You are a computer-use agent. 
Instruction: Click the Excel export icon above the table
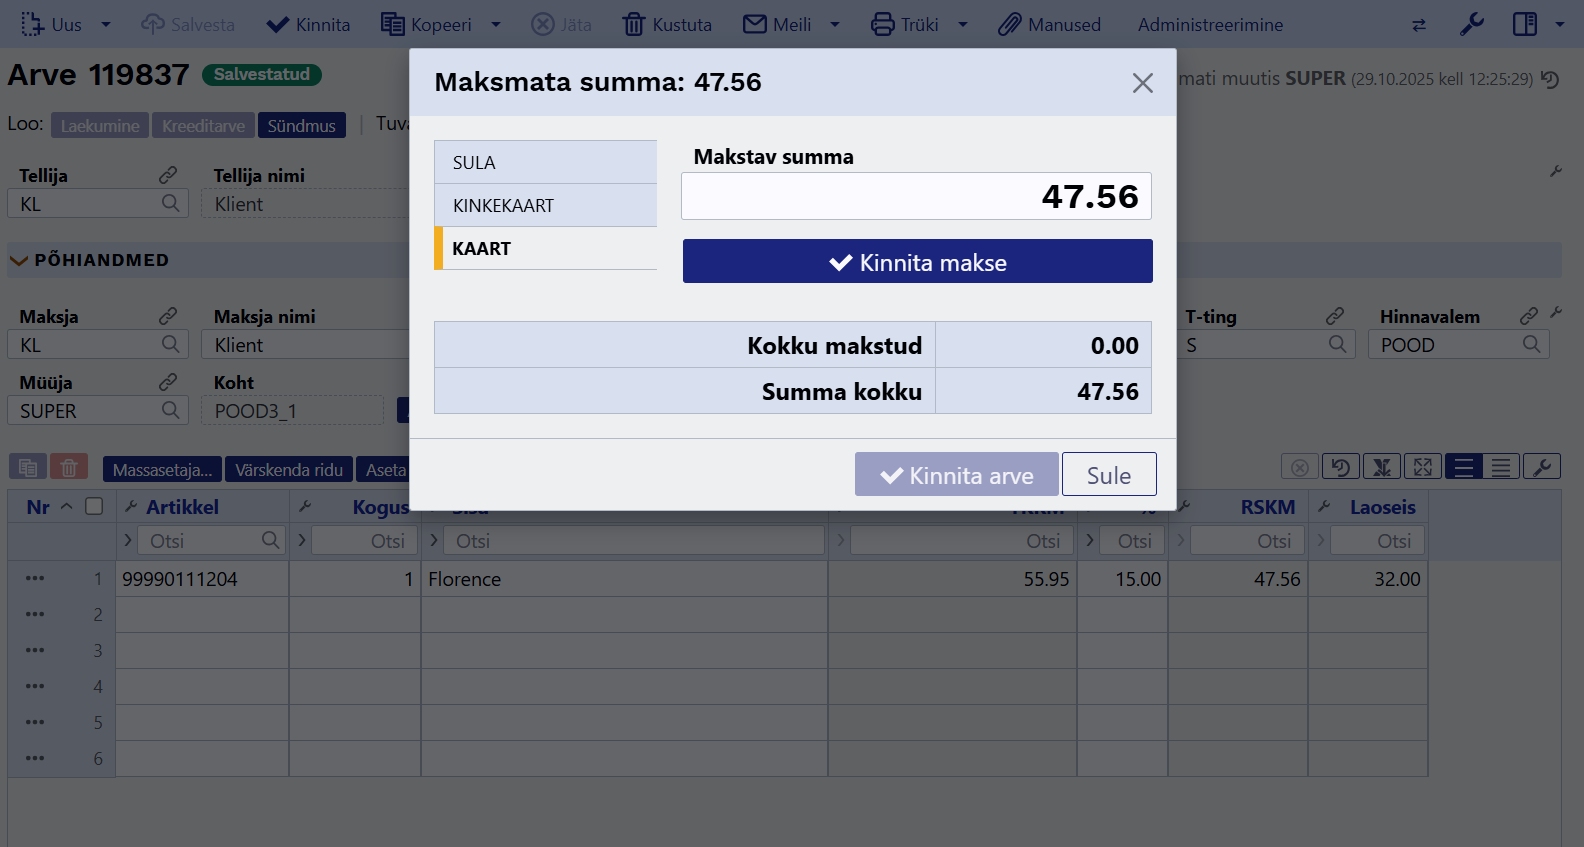pos(1382,467)
